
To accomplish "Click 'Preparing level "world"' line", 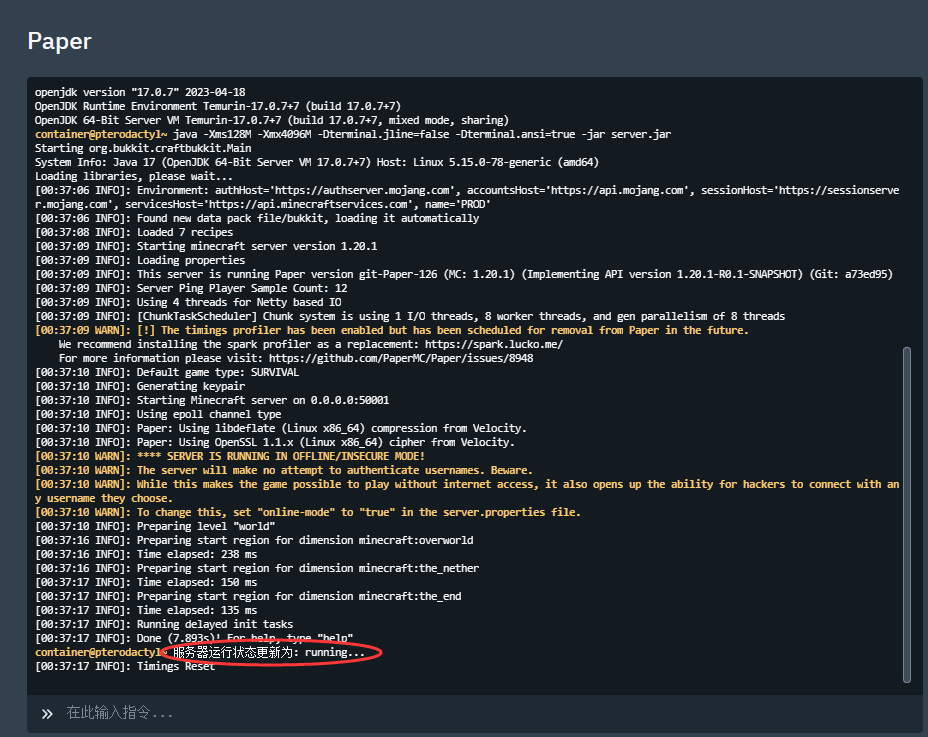I will pos(154,526).
